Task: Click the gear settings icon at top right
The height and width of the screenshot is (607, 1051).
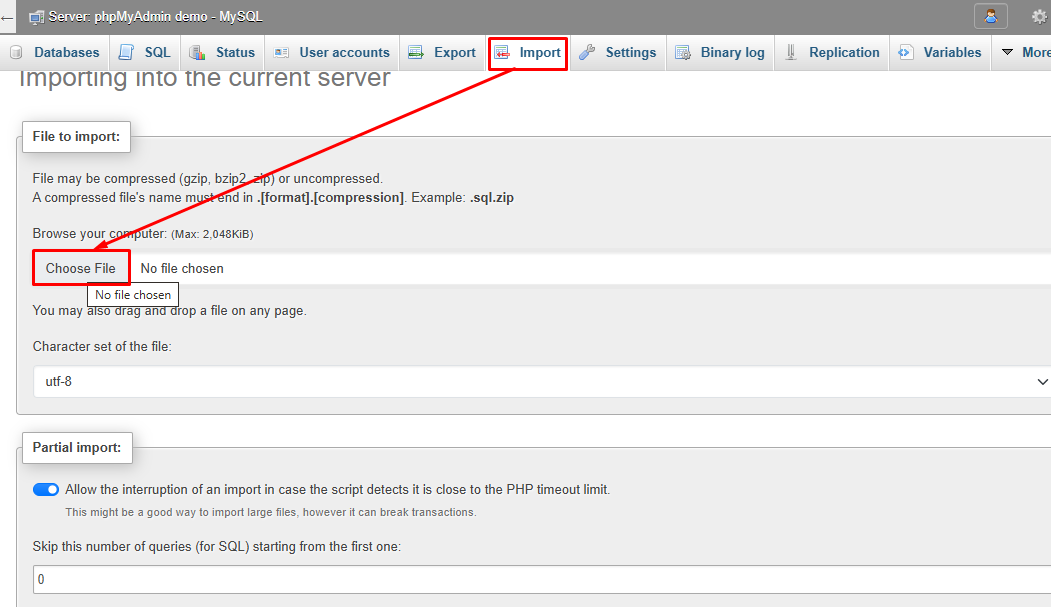Action: coord(1040,17)
